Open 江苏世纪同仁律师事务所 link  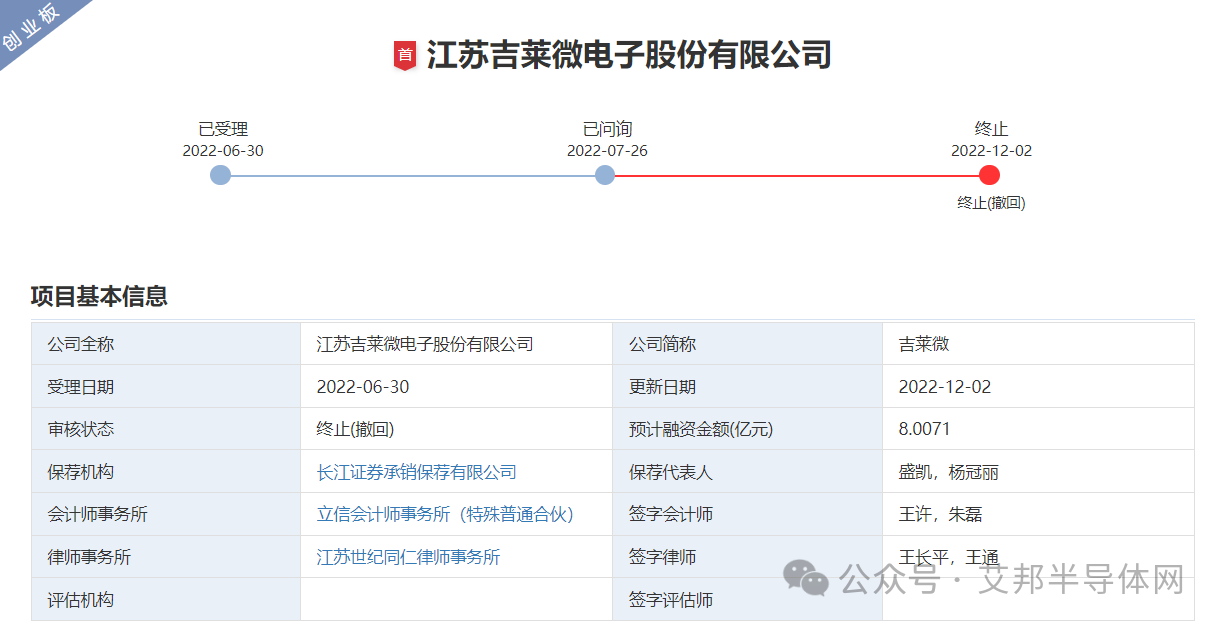pos(408,557)
